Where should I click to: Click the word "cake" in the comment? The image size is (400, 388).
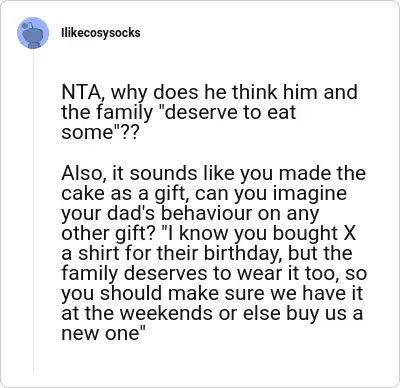(x=78, y=194)
